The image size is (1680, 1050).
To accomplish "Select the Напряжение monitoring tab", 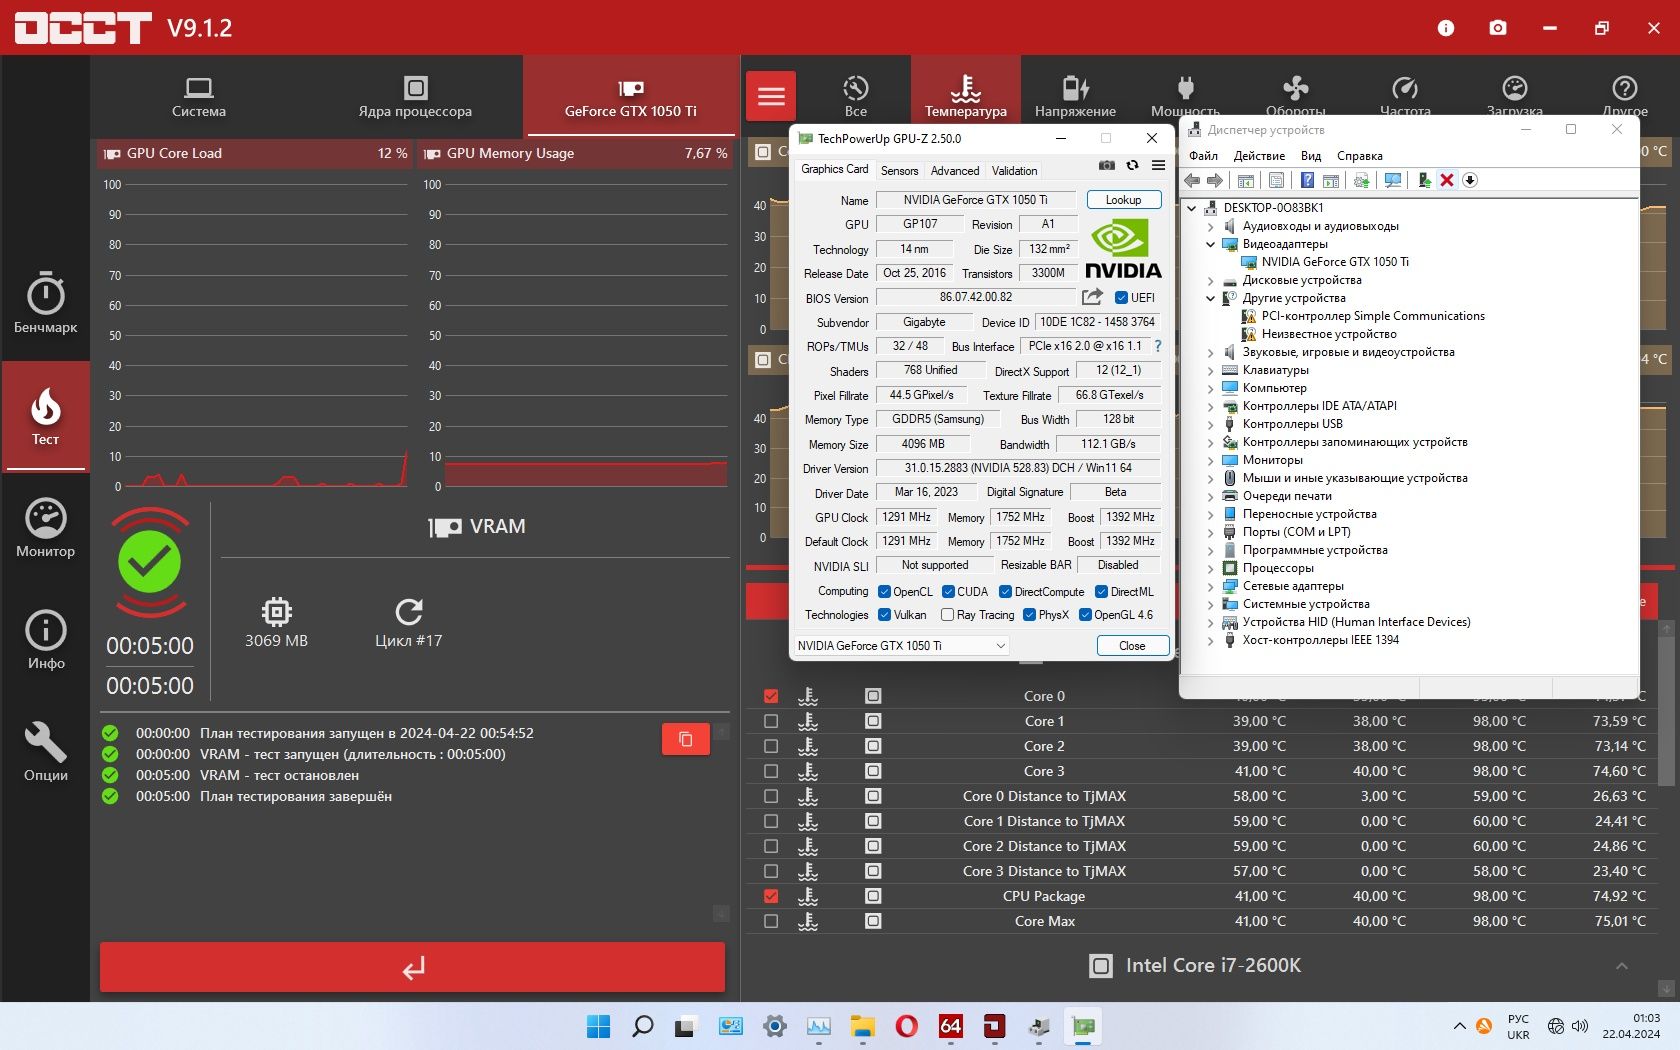I will (x=1075, y=97).
